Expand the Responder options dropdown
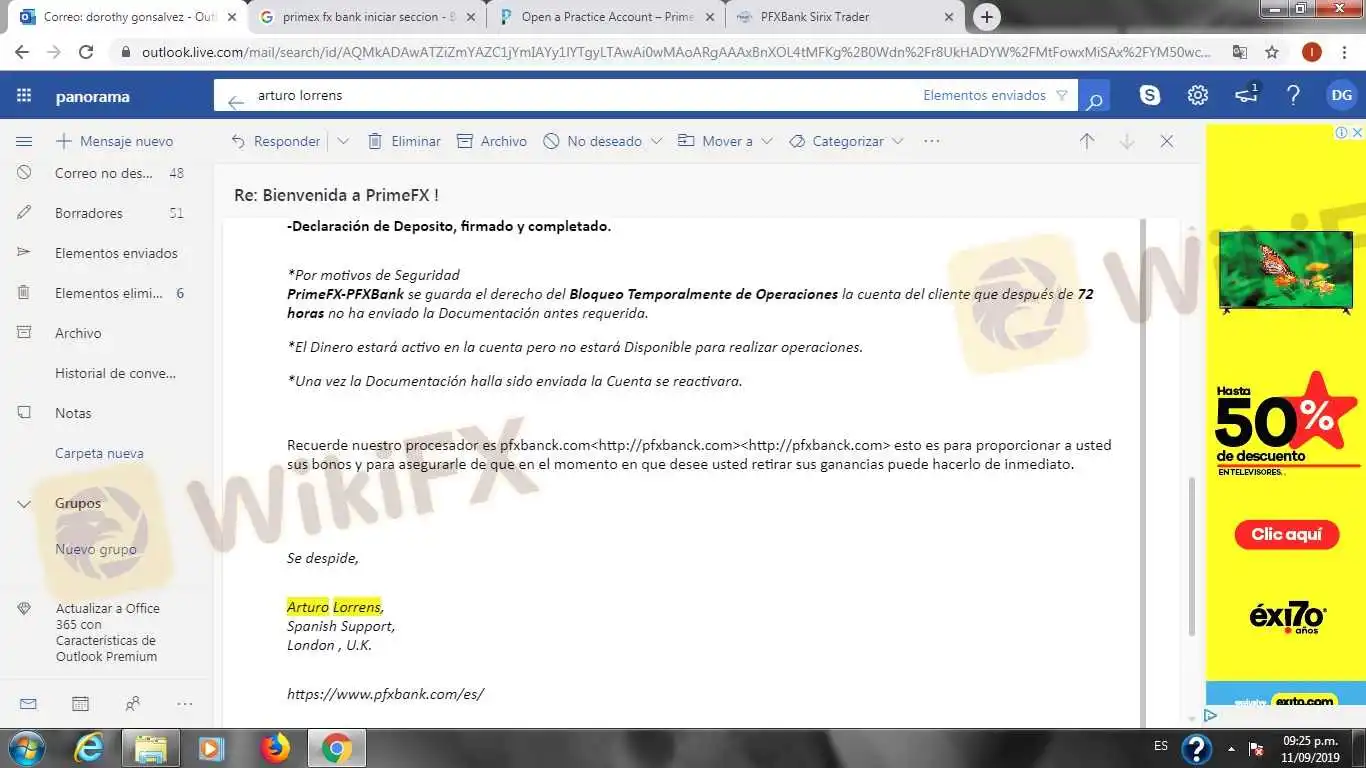 pos(343,141)
